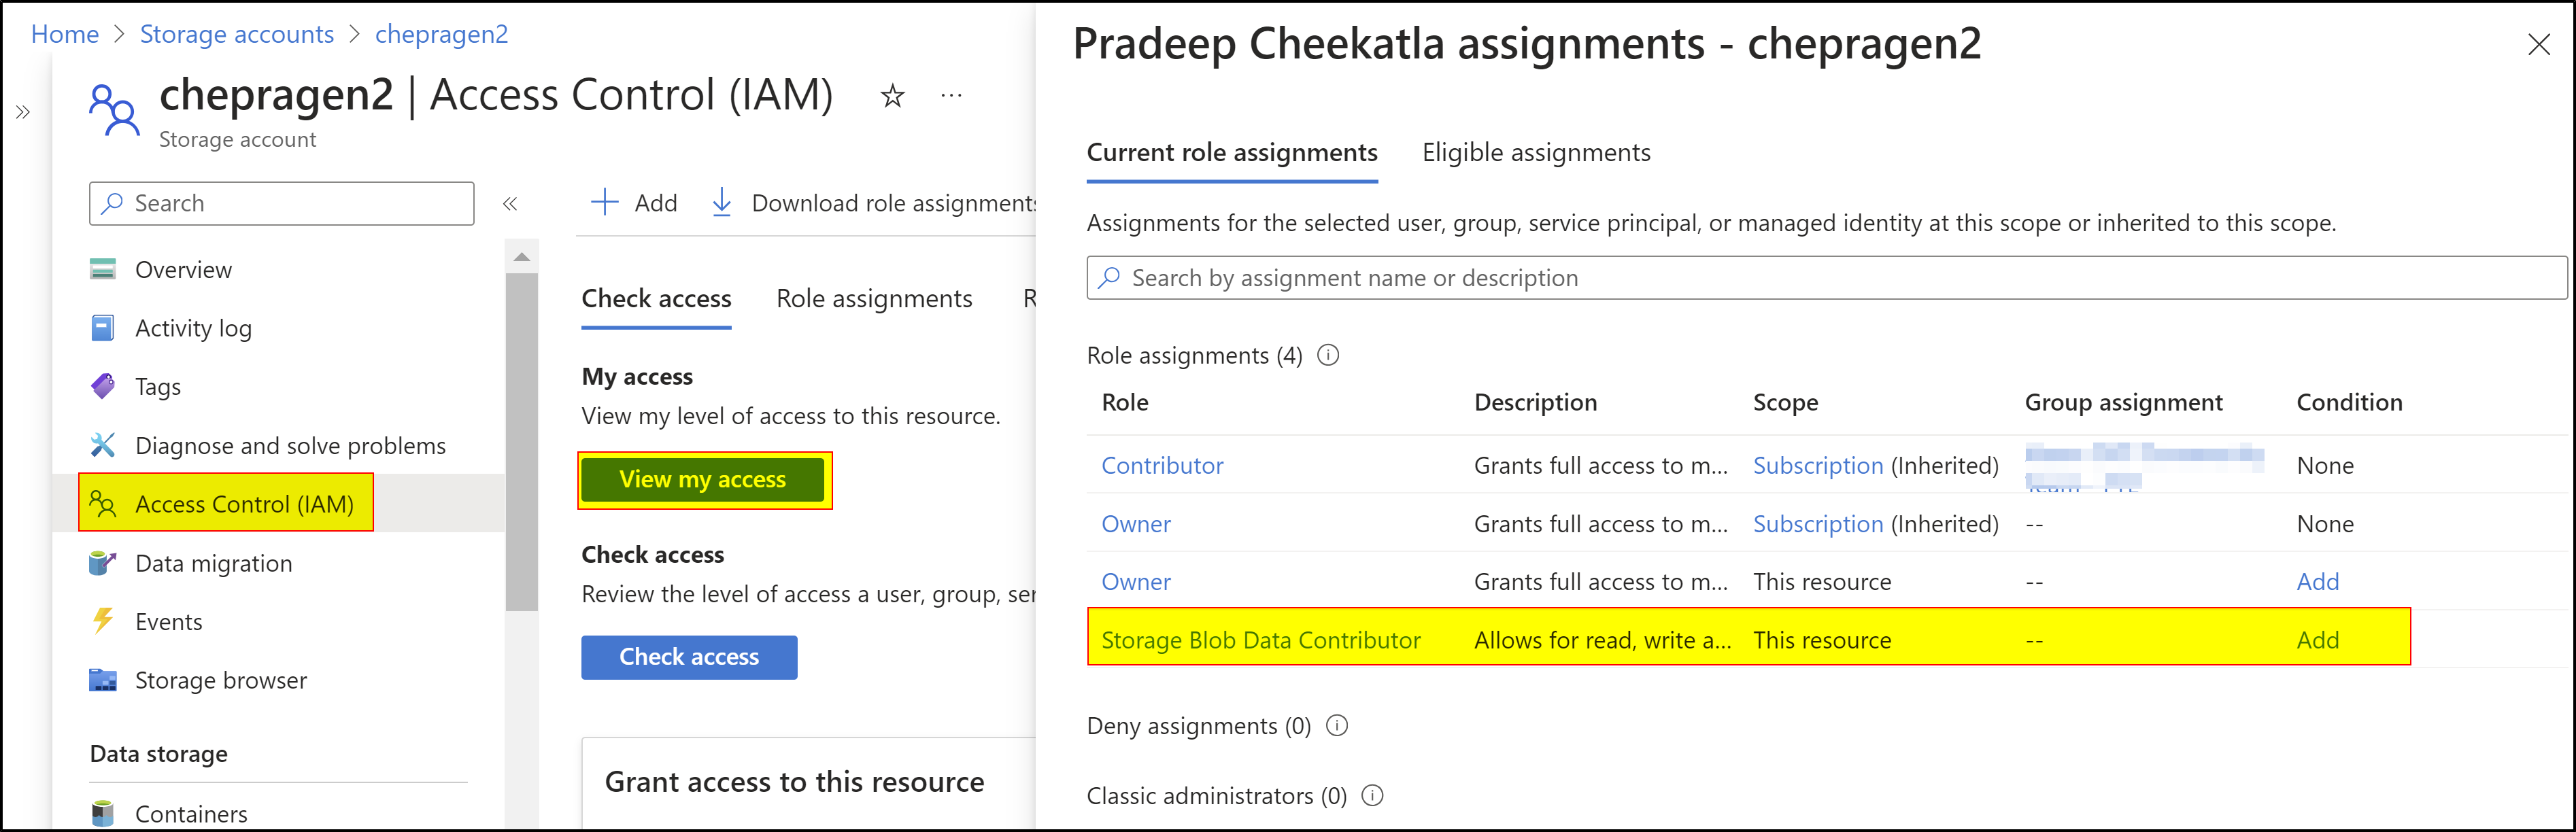
Task: Go to Storage accounts breadcrumb
Action: 237,34
